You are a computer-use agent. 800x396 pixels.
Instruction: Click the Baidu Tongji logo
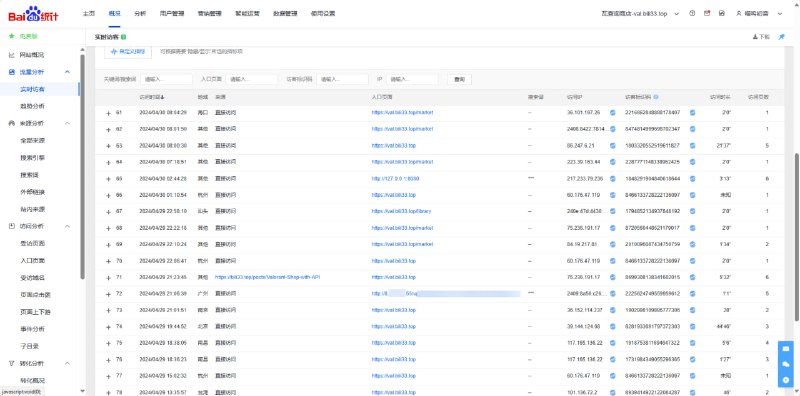point(33,14)
